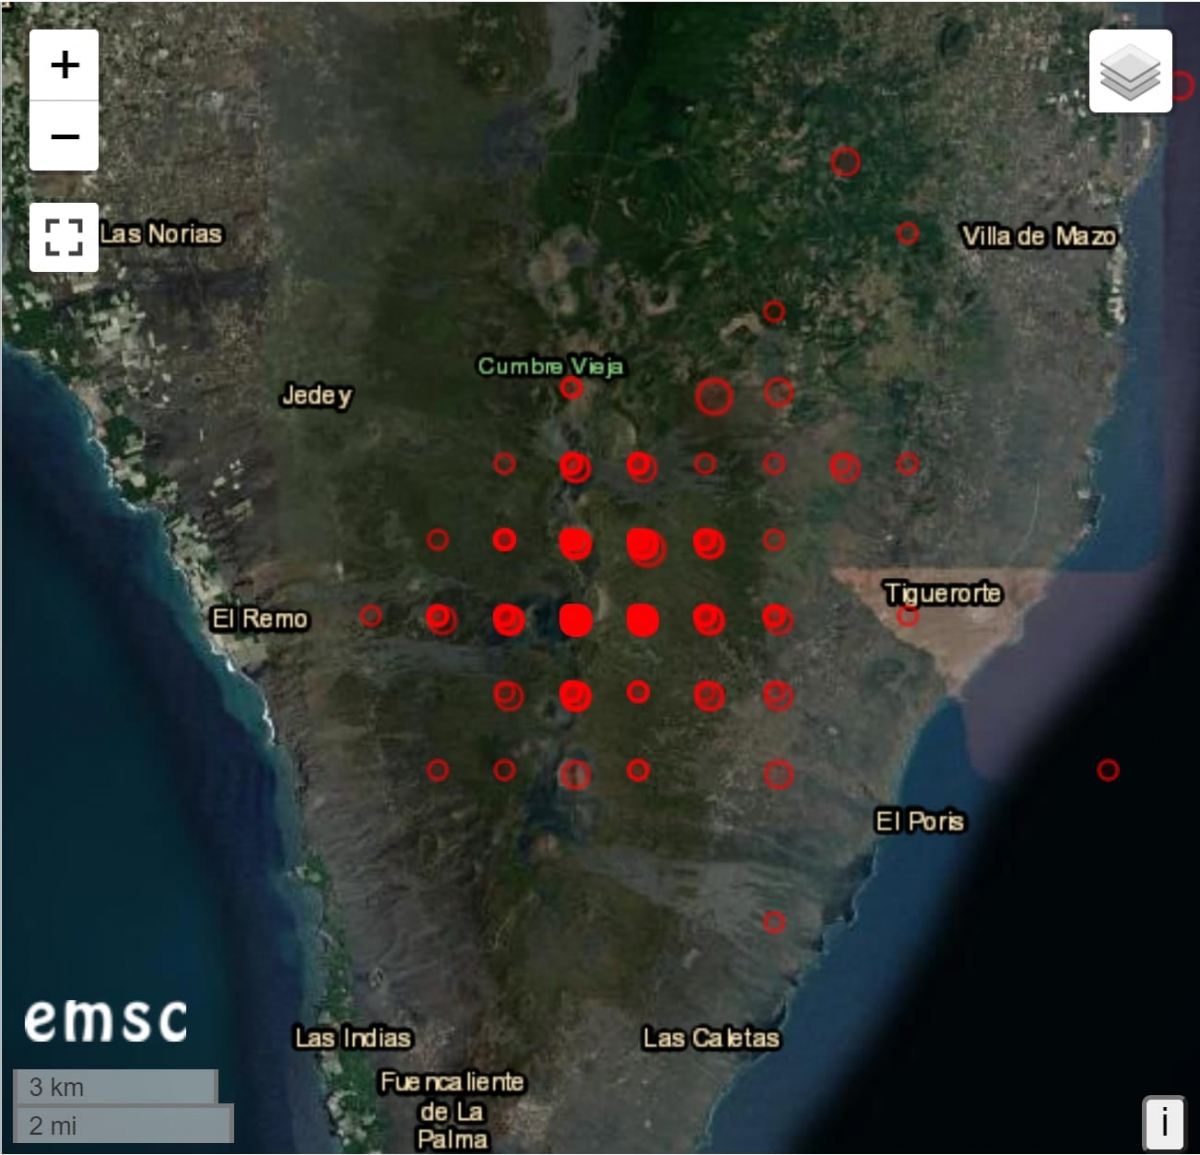Toggle fullscreen map view
Screen dimensions: 1200x1155
pos(64,237)
